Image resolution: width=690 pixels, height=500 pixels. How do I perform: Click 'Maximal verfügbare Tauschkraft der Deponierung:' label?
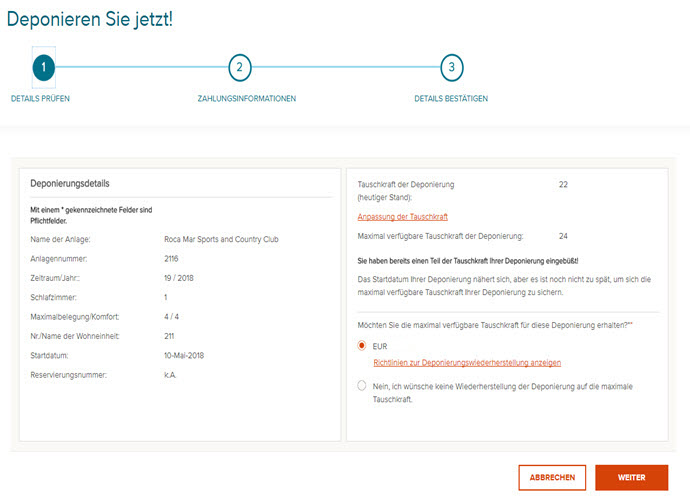point(440,236)
